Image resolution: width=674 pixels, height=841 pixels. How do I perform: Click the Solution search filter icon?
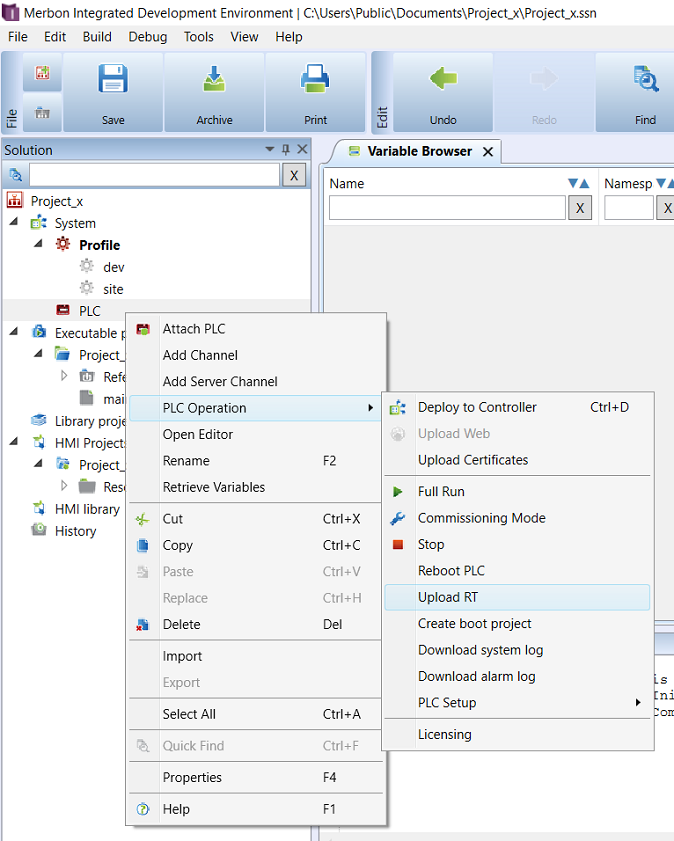(16, 175)
